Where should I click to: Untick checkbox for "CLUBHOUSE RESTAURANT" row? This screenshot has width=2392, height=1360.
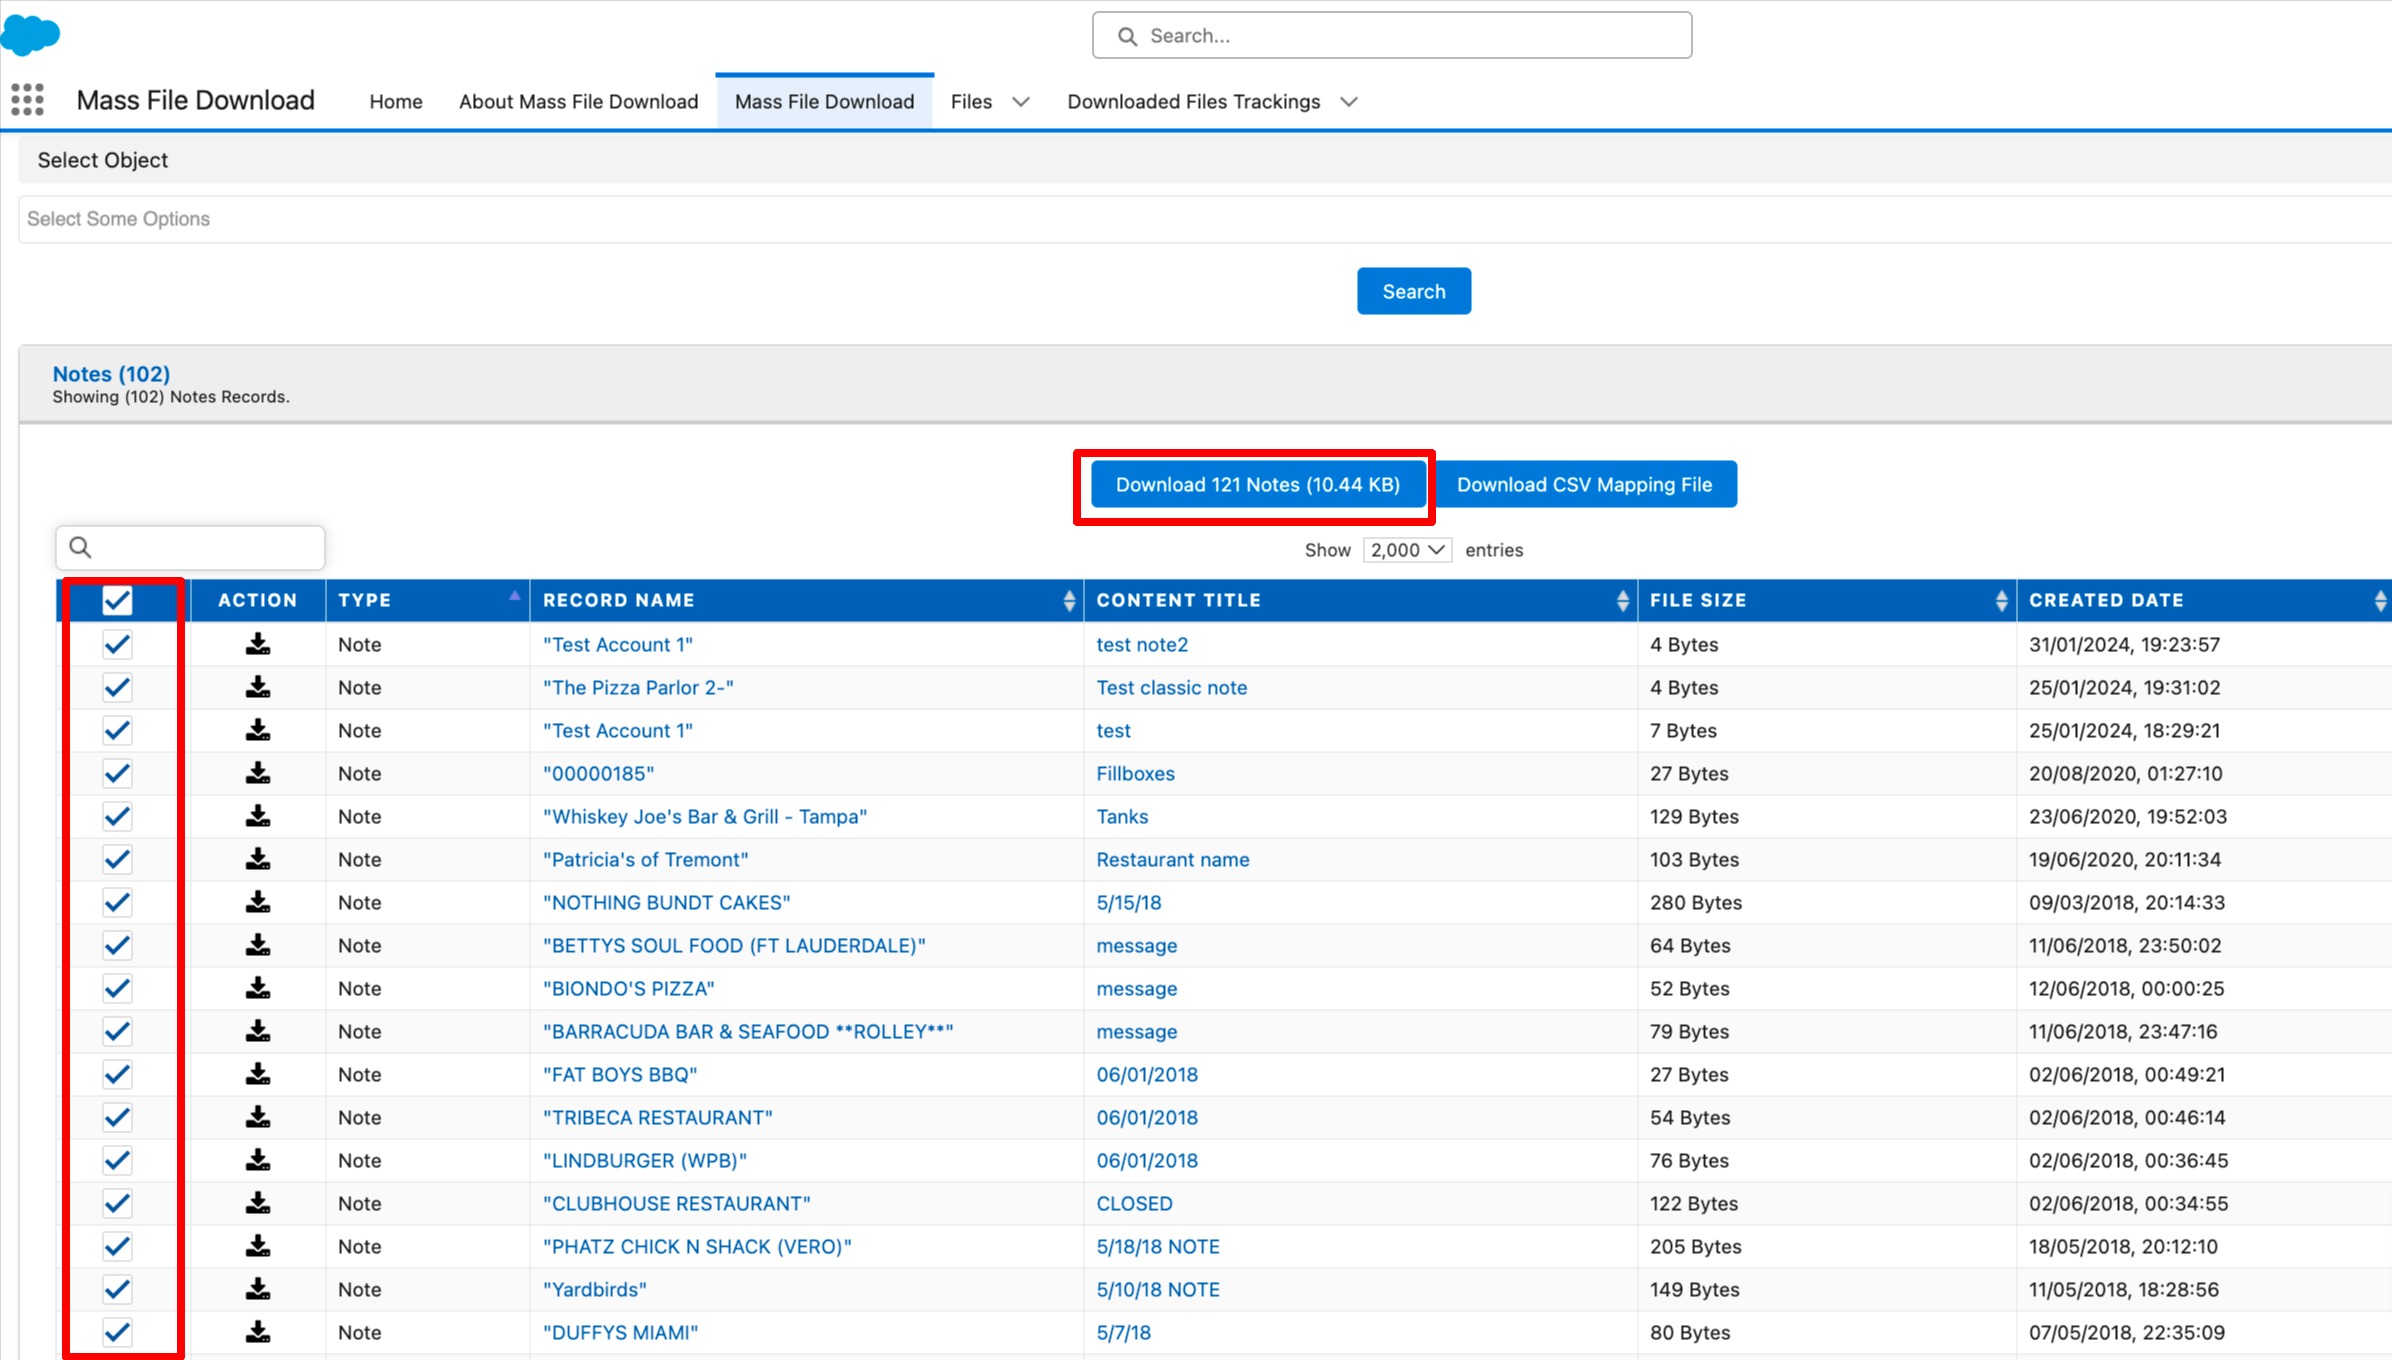tap(117, 1203)
